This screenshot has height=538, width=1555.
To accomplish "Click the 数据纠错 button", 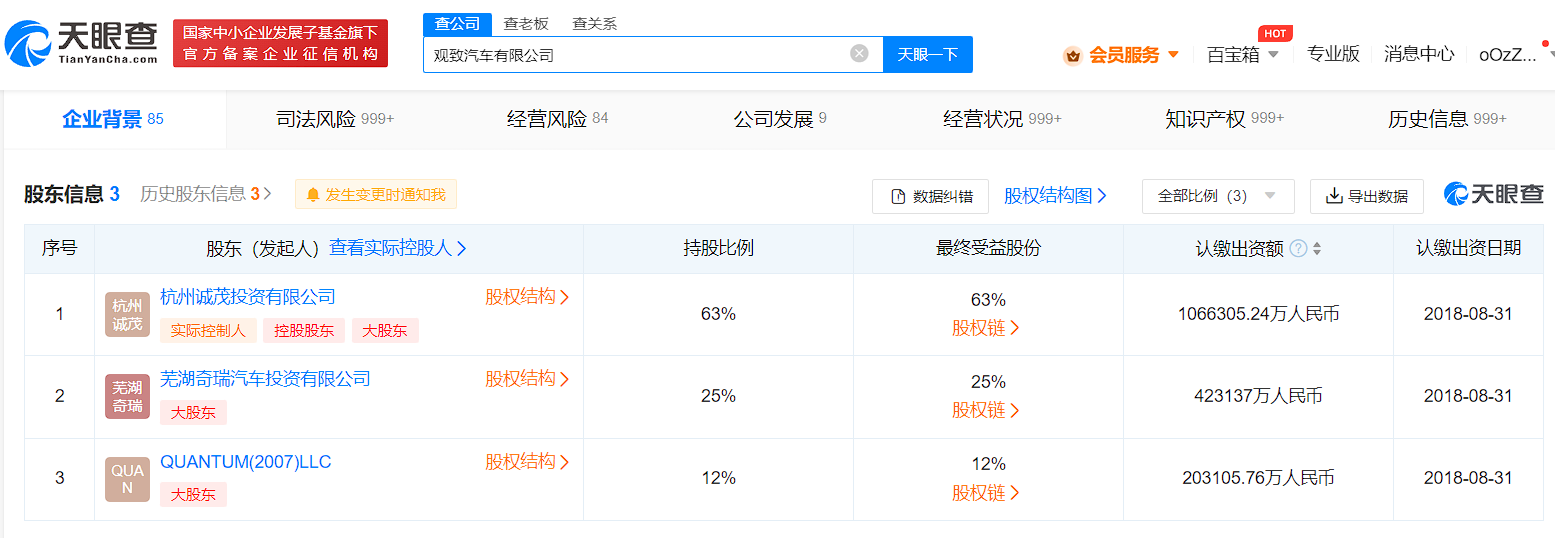I will click(931, 196).
